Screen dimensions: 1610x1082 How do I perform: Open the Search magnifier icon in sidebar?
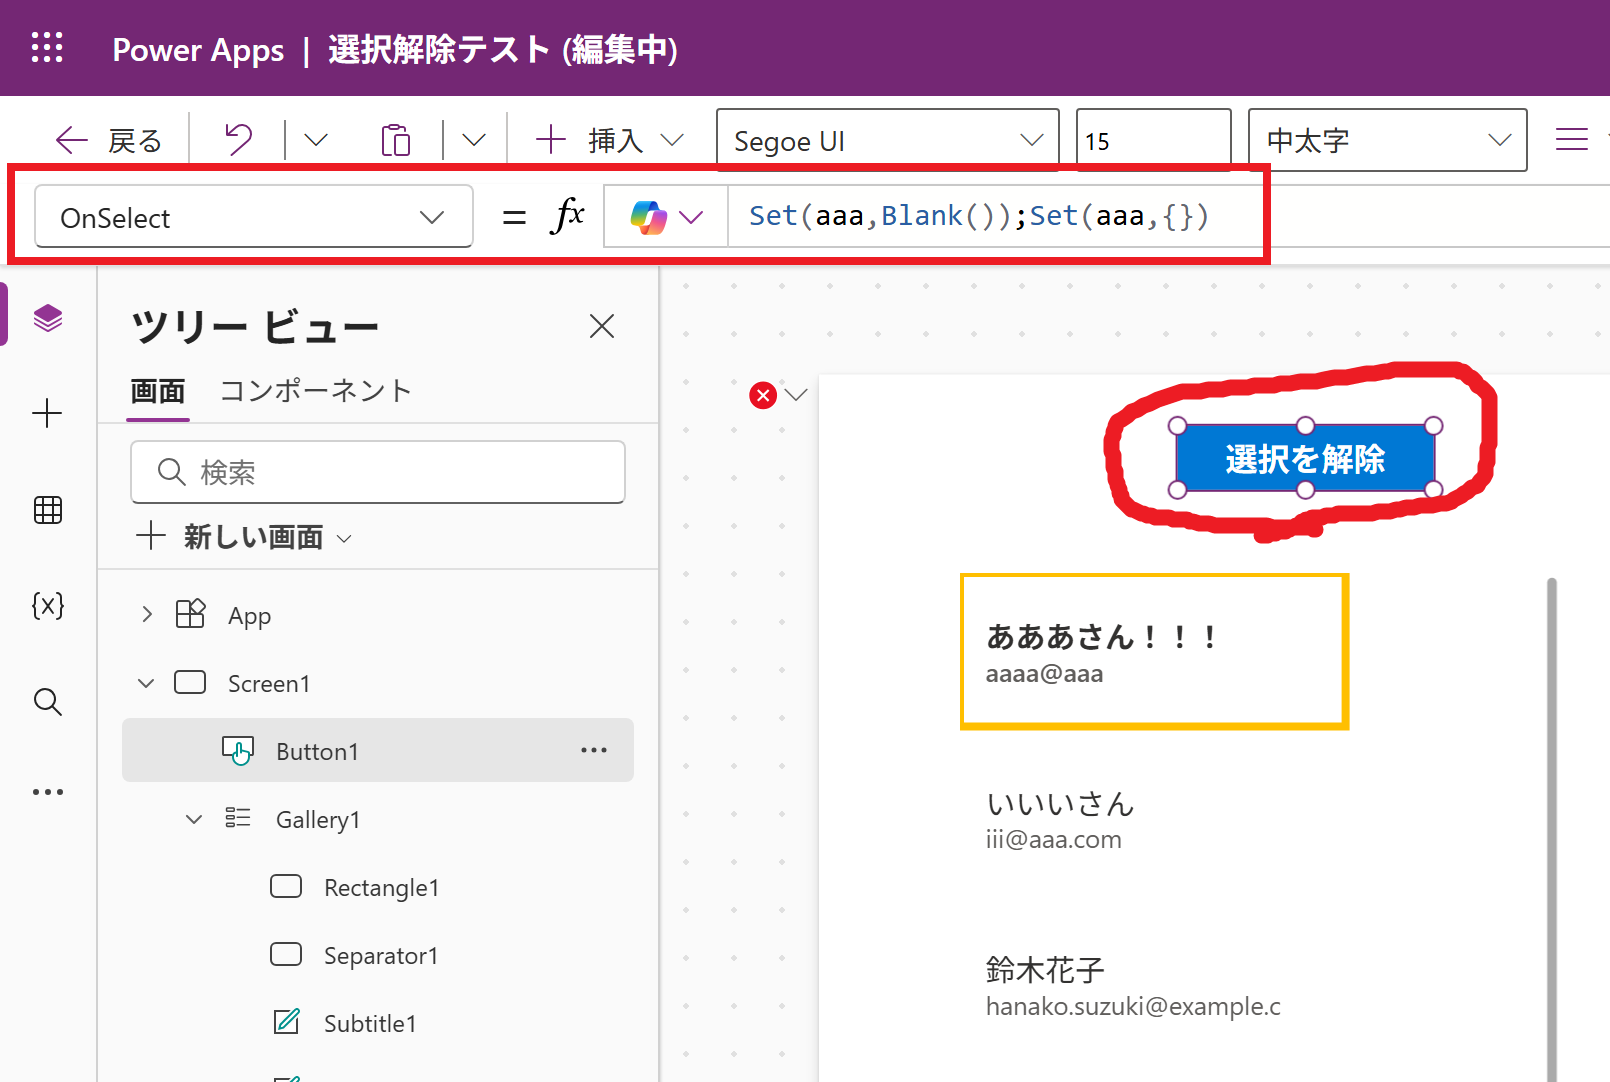tap(48, 702)
